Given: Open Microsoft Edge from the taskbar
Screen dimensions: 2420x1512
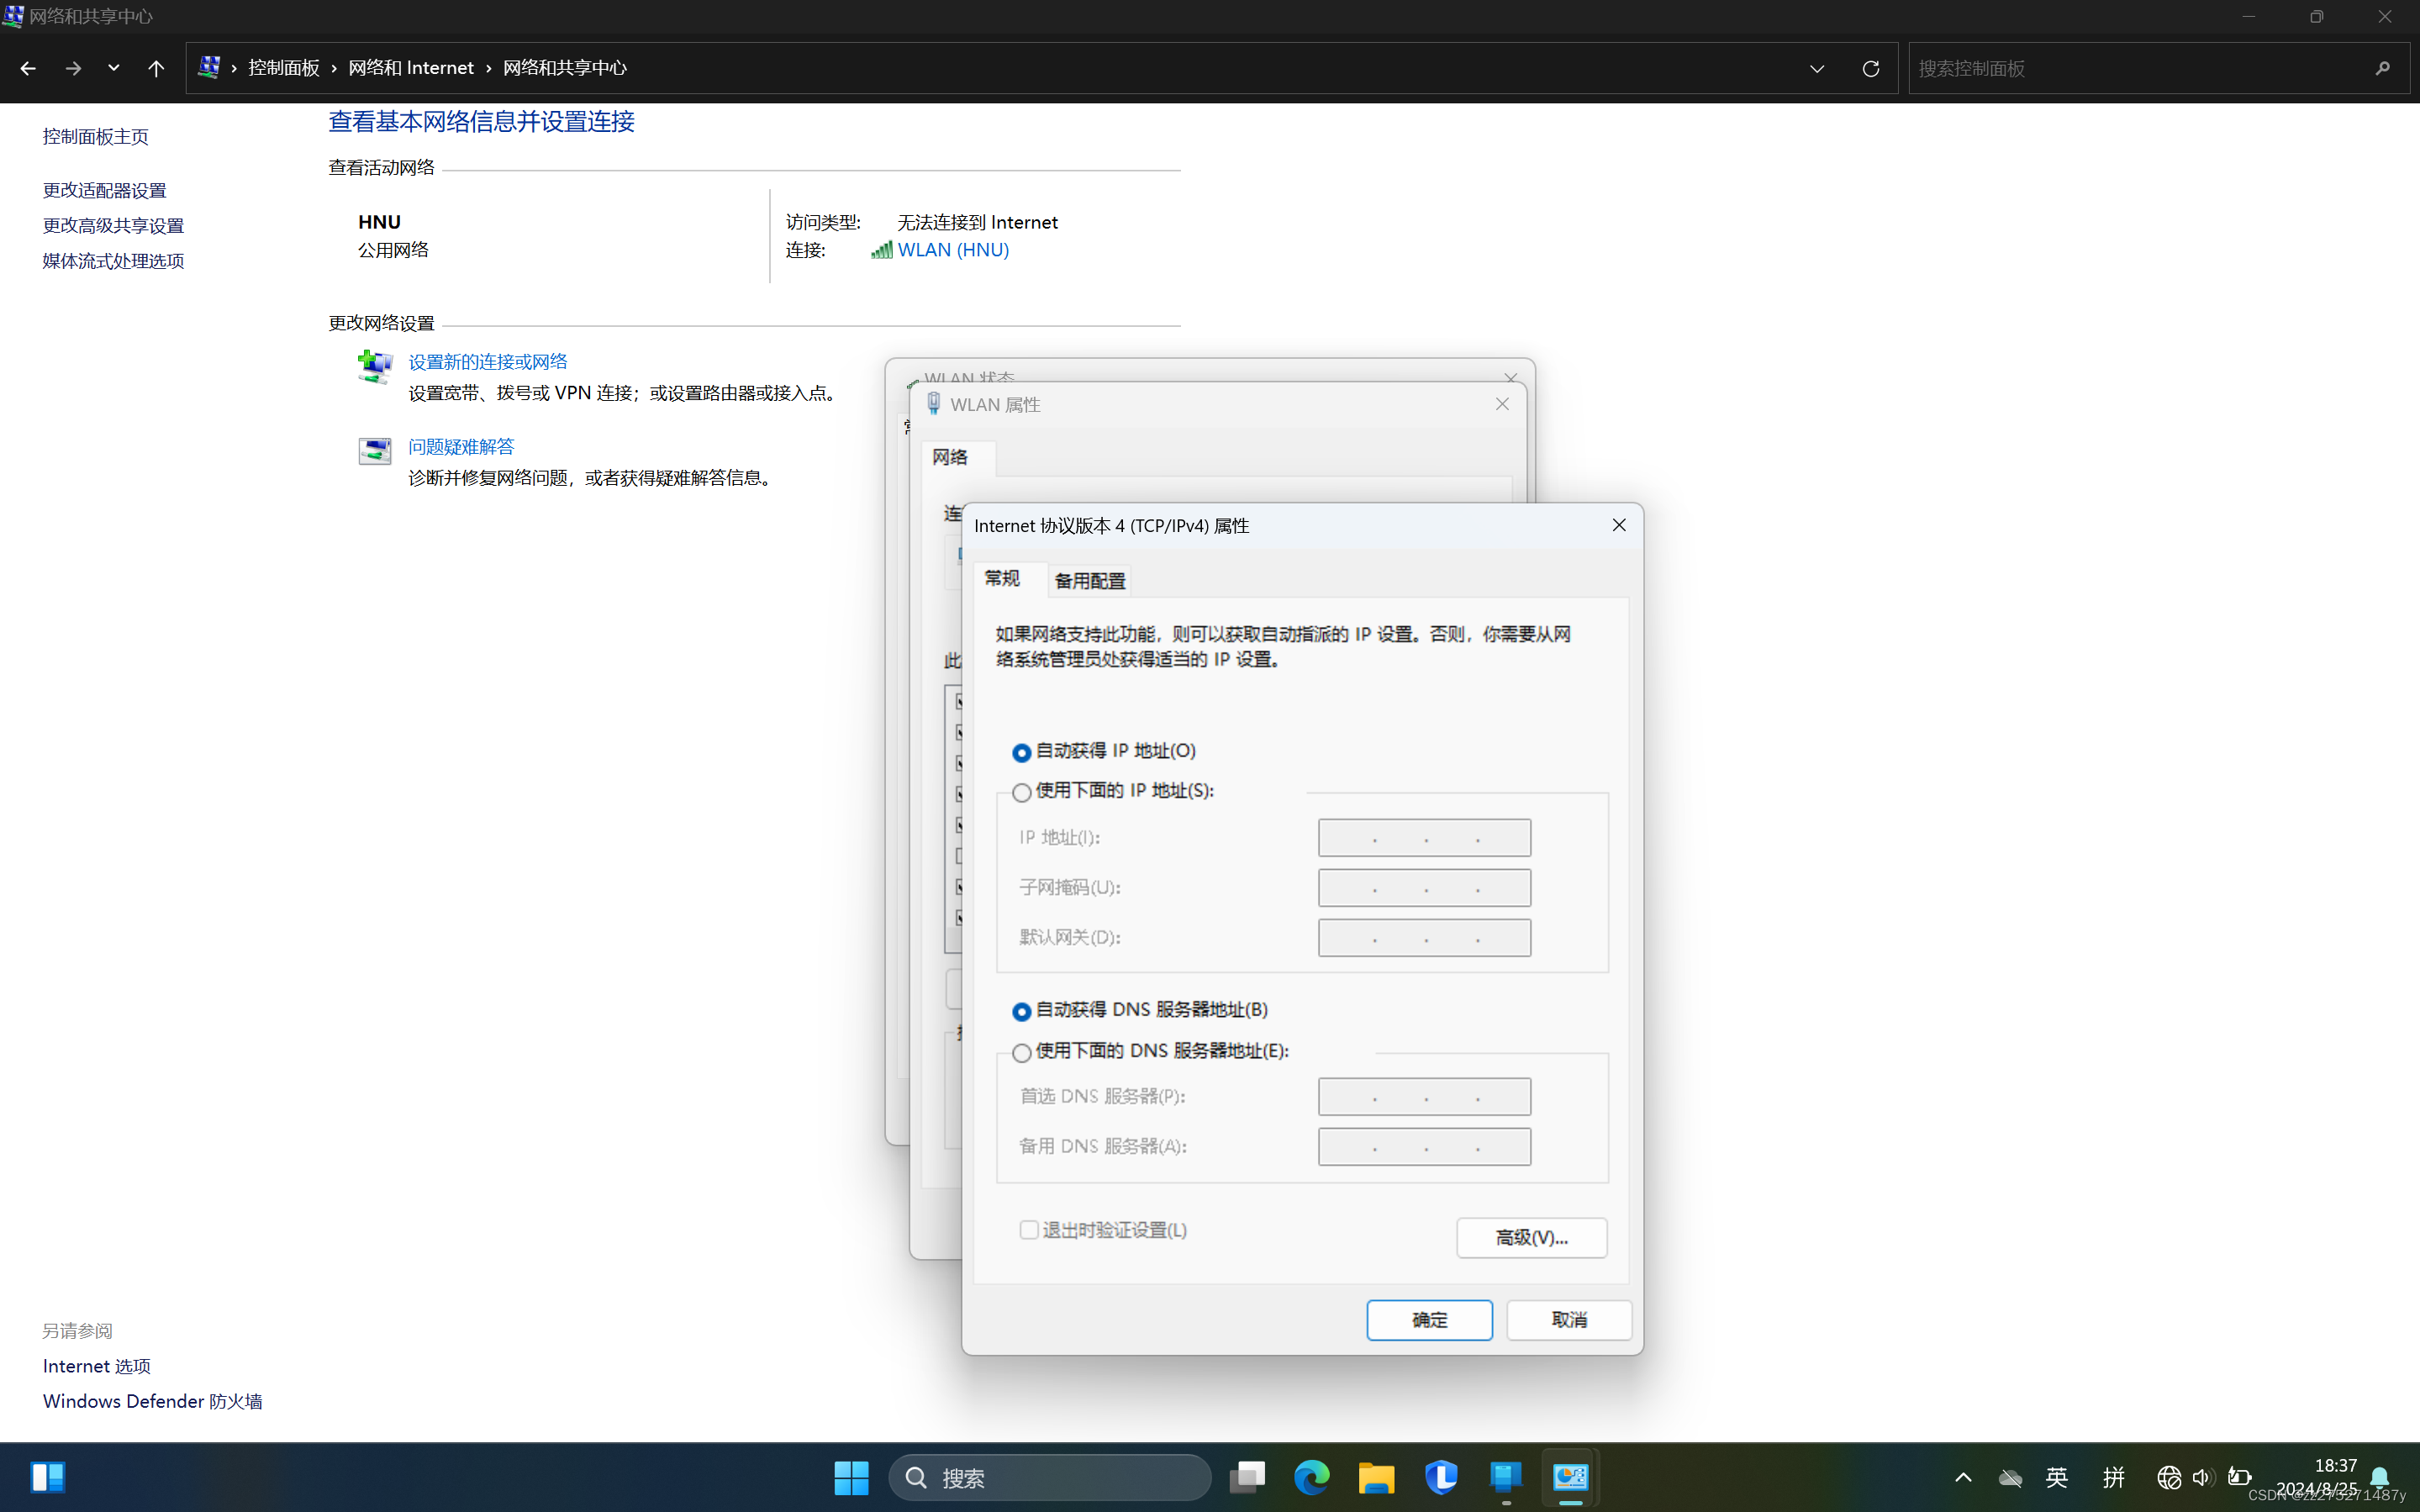Looking at the screenshot, I should 1311,1477.
